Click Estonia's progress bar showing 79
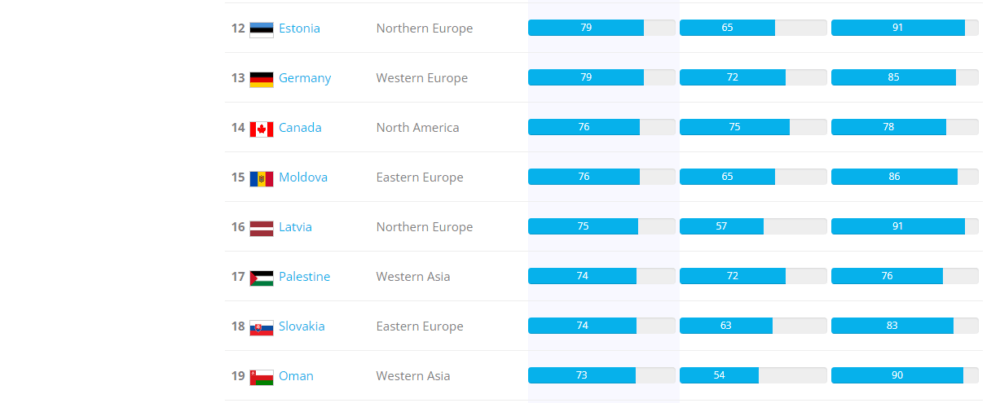The image size is (1000, 403). (601, 28)
